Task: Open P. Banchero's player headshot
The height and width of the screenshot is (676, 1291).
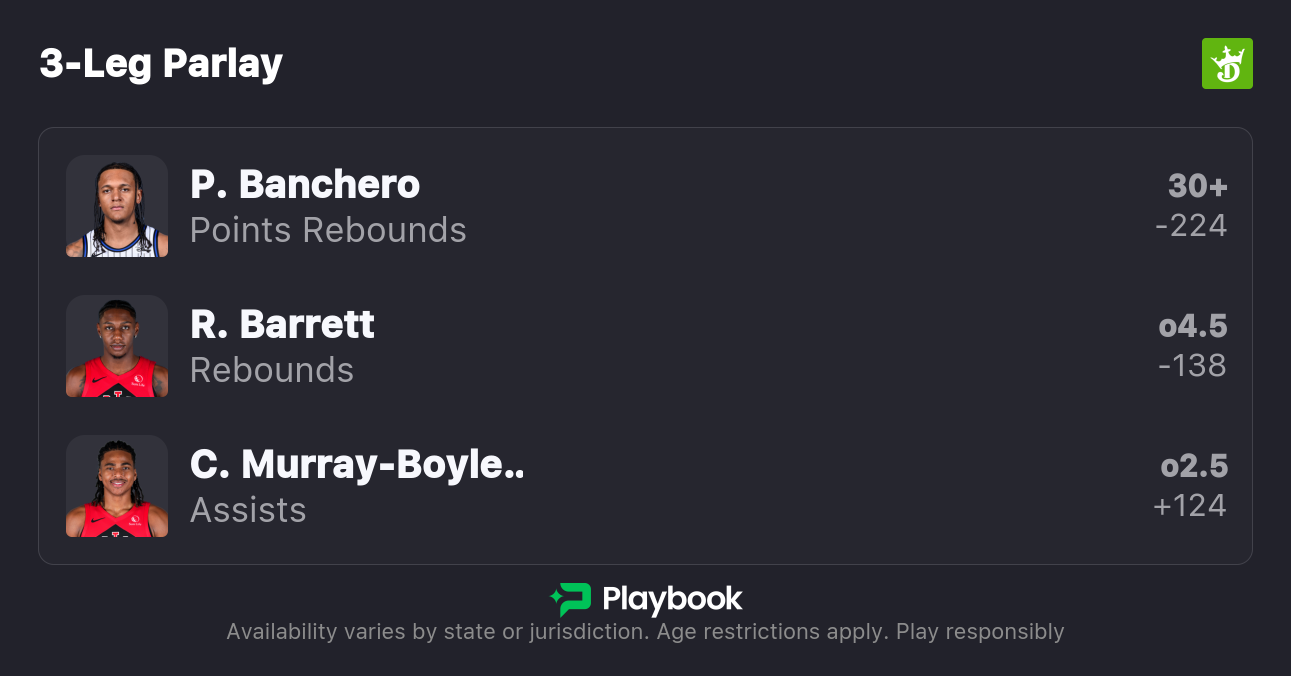Action: pos(117,206)
